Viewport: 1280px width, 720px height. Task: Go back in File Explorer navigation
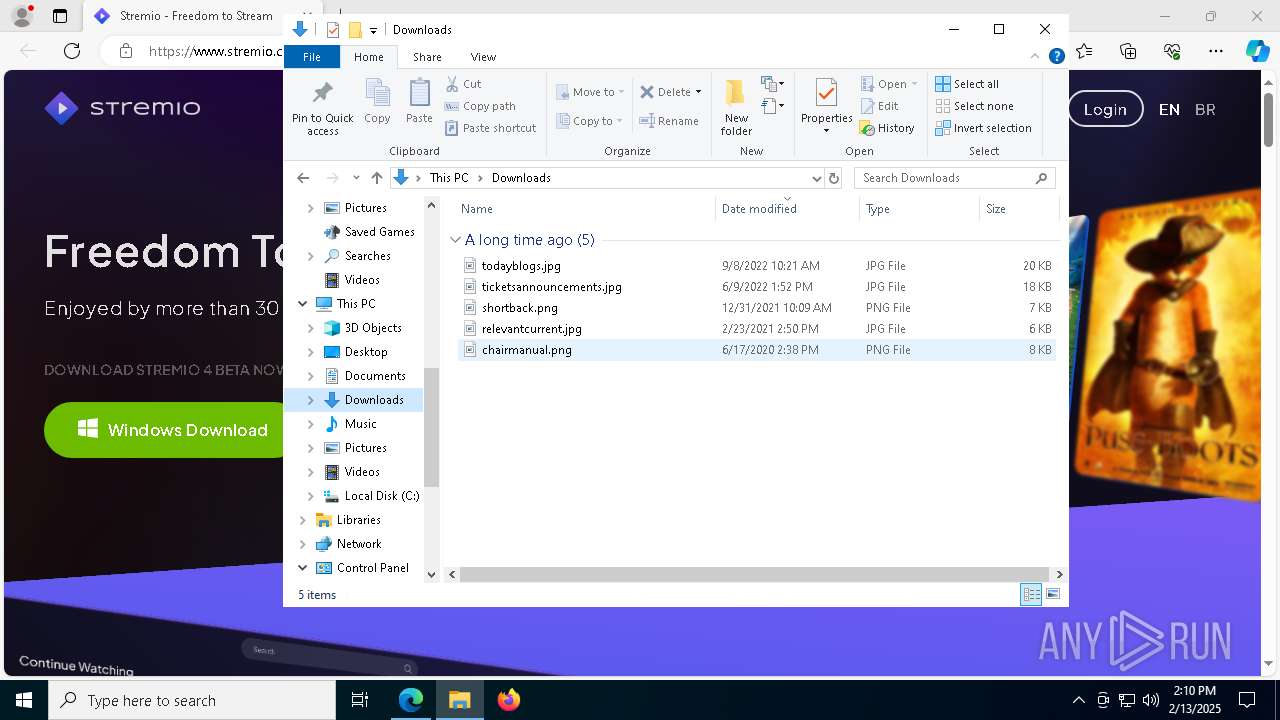pos(303,178)
